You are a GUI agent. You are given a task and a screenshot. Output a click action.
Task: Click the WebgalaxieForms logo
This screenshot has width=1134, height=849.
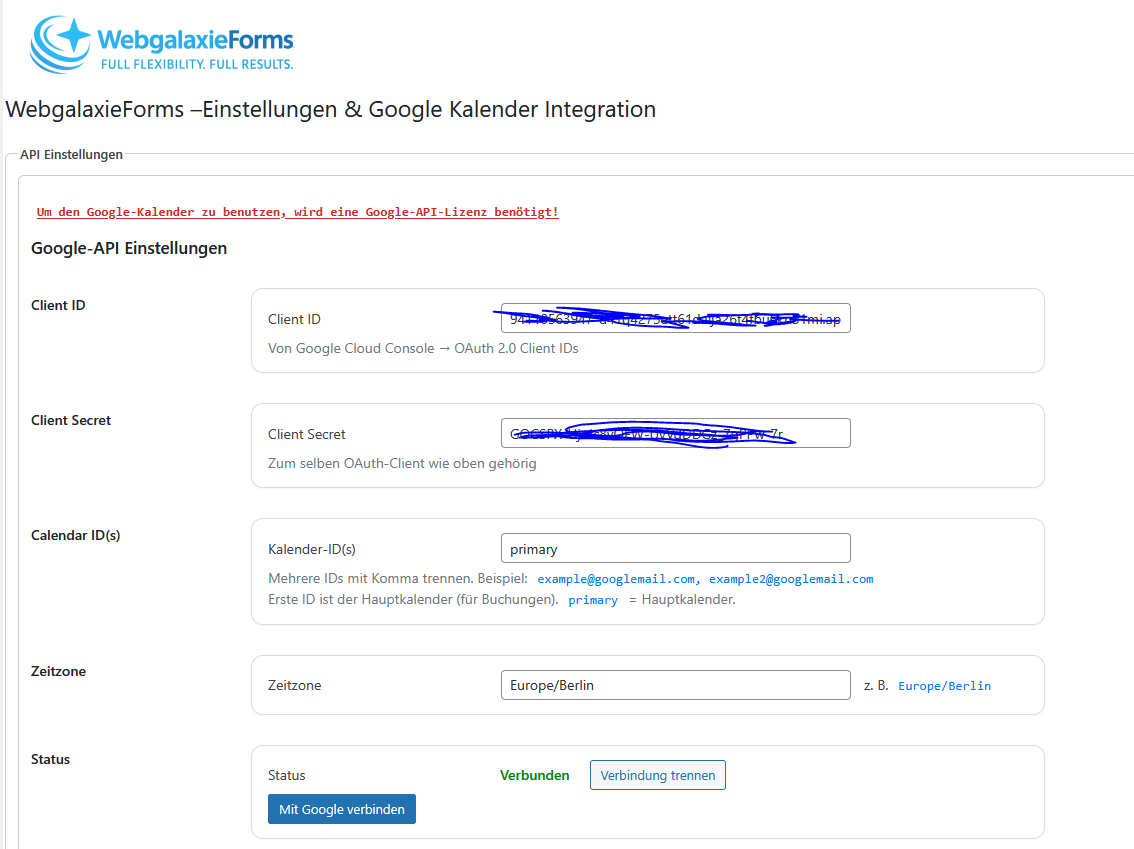[x=162, y=44]
